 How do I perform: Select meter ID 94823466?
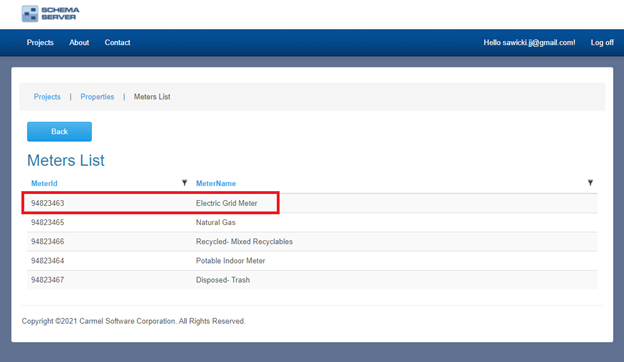pyautogui.click(x=47, y=241)
